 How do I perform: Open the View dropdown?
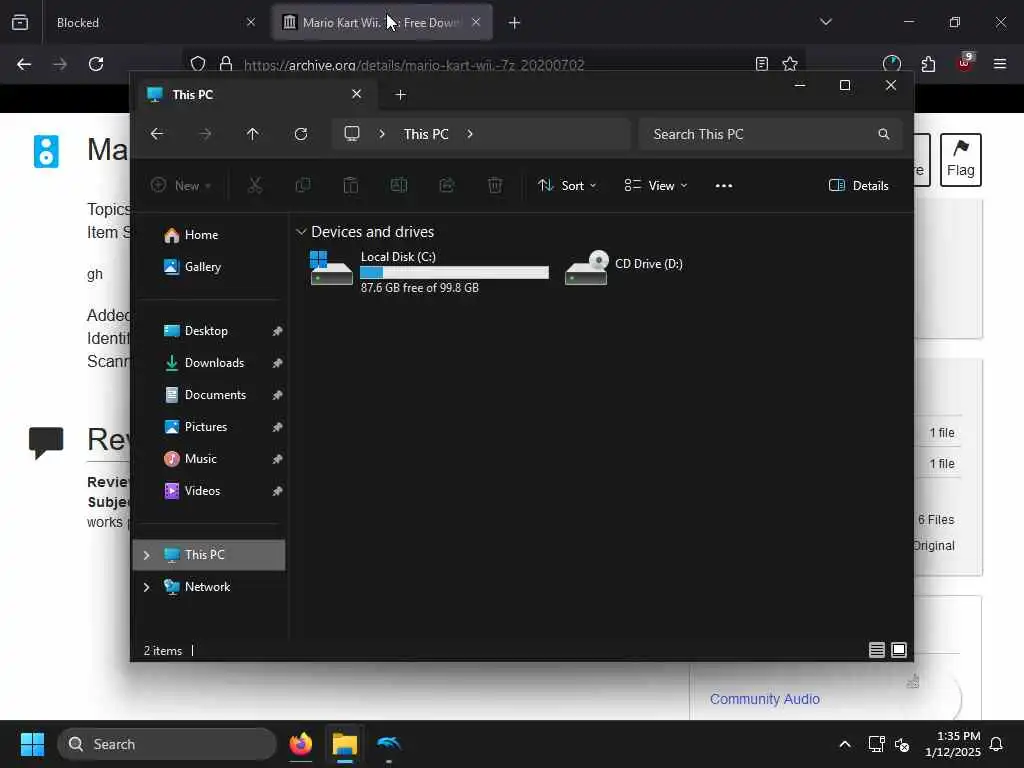pyautogui.click(x=655, y=185)
